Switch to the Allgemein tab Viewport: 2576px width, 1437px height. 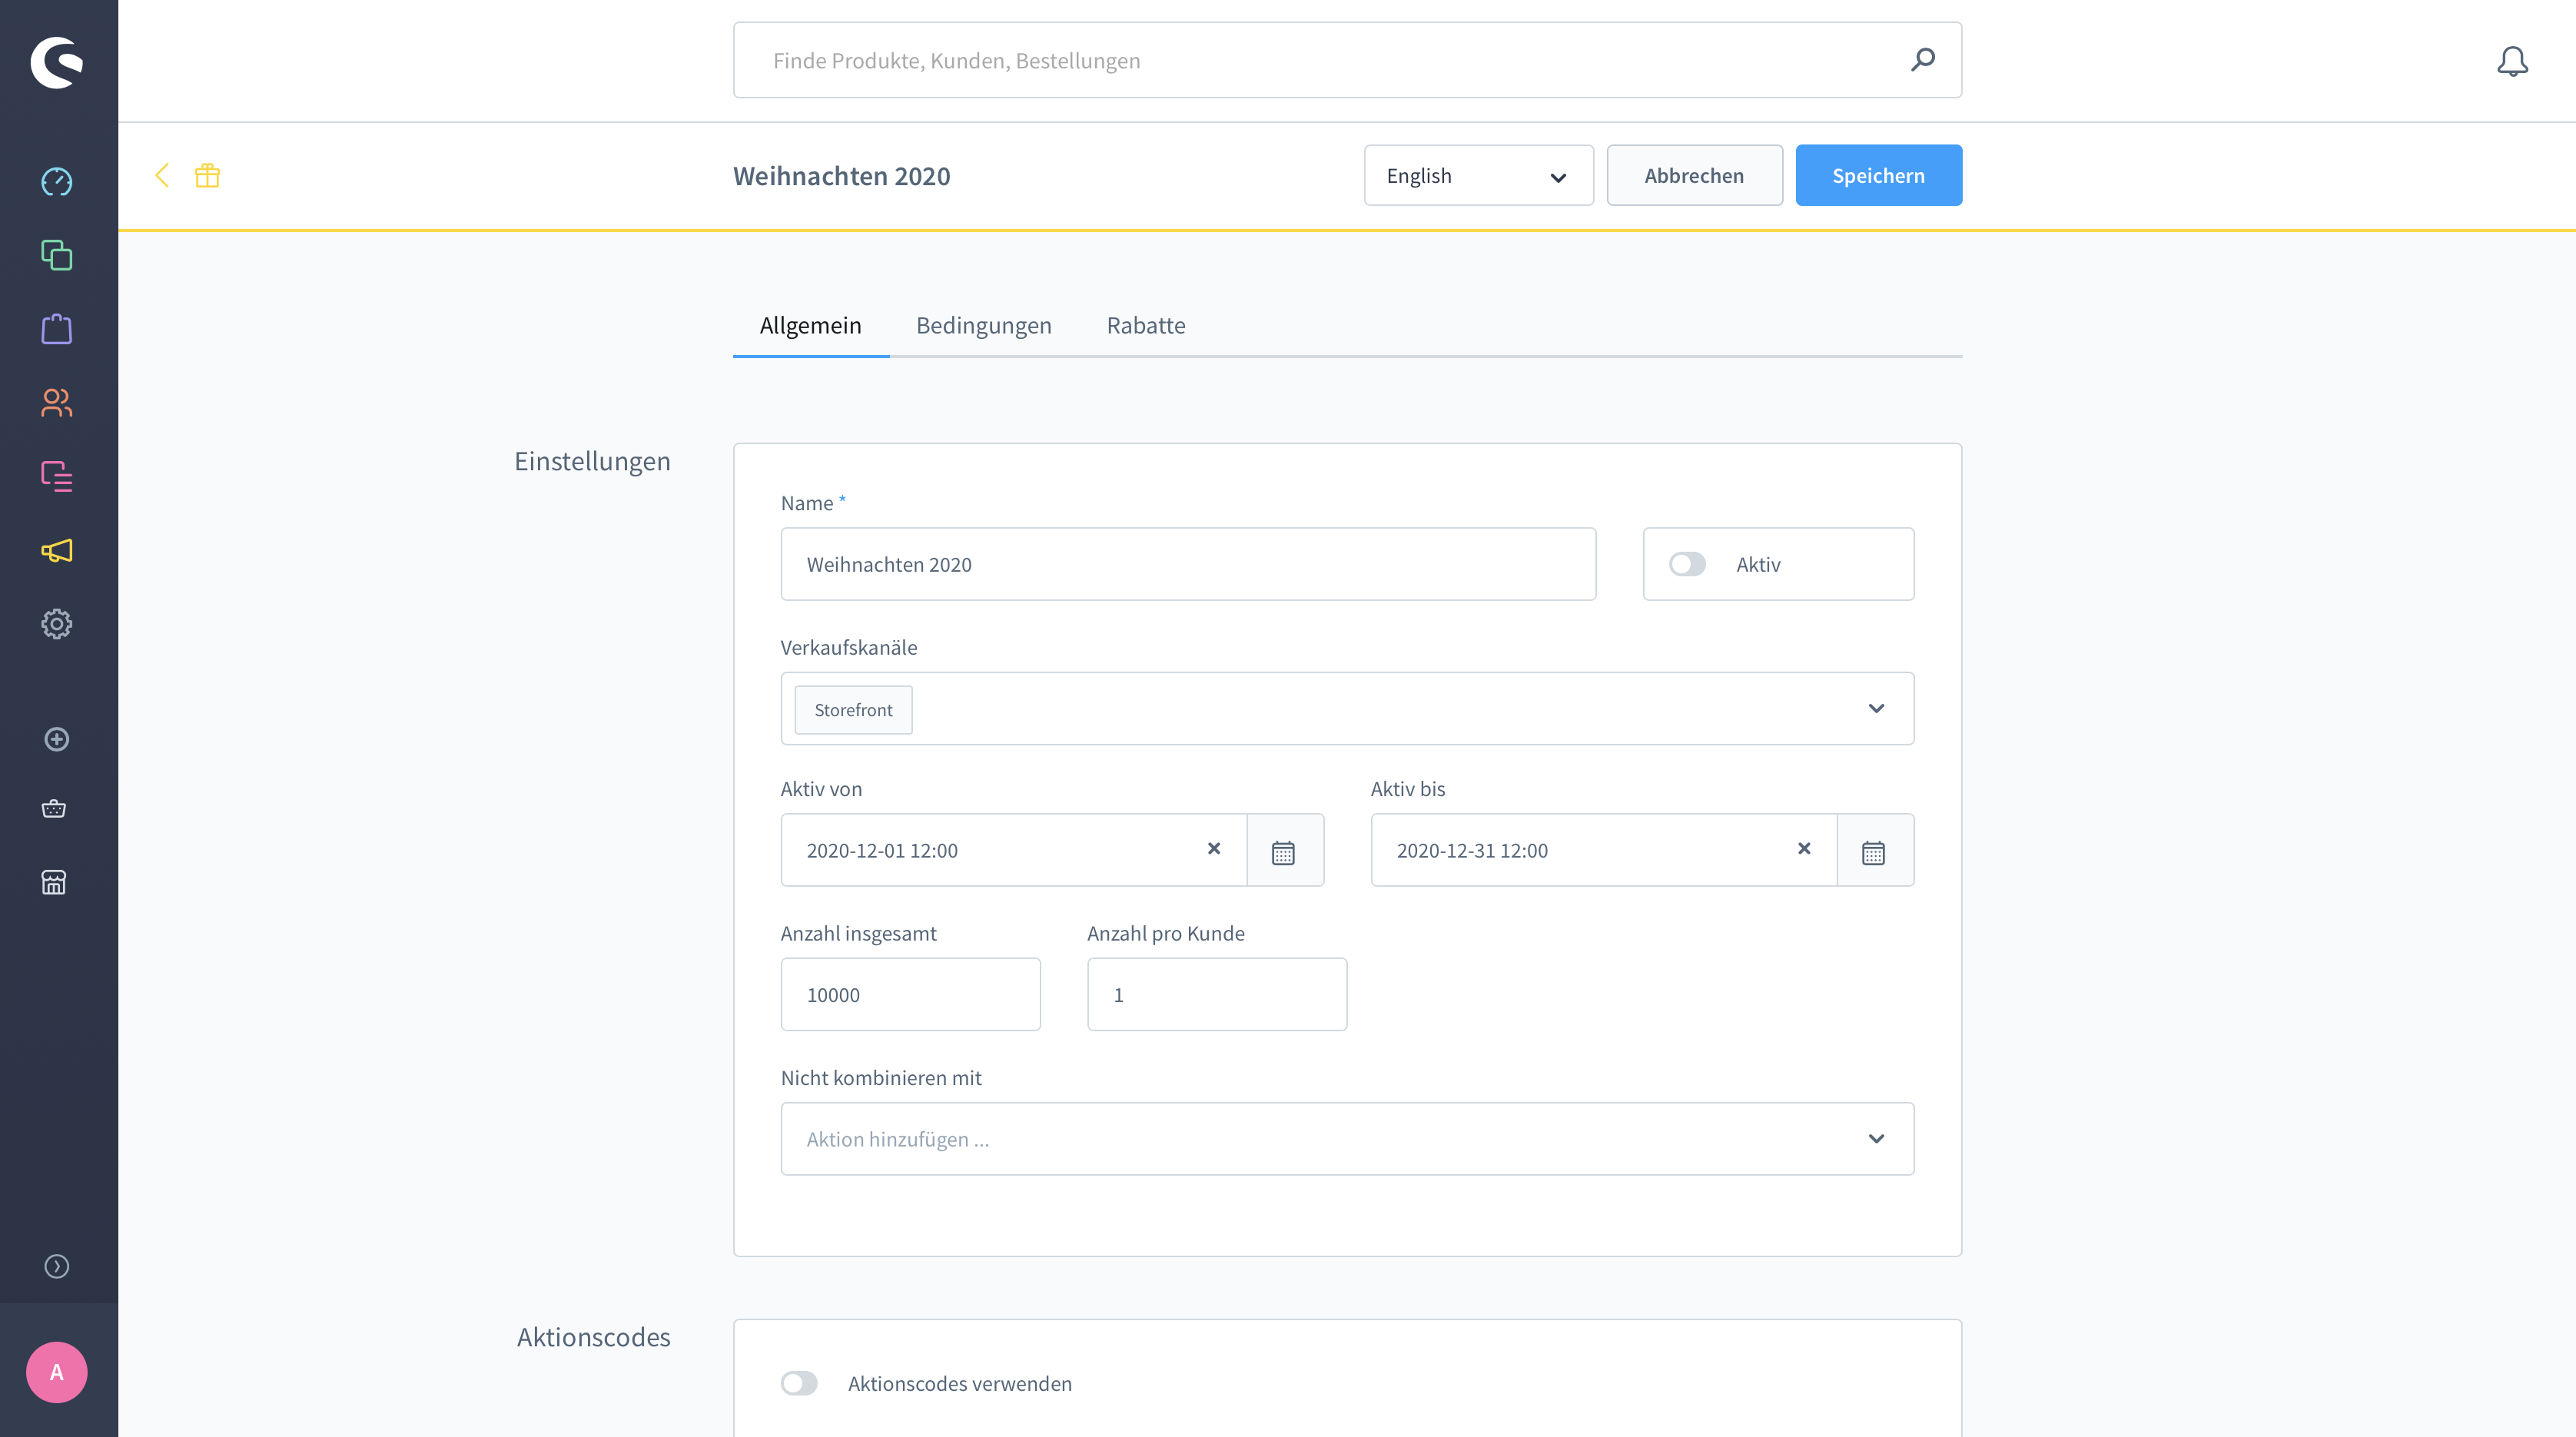810,326
